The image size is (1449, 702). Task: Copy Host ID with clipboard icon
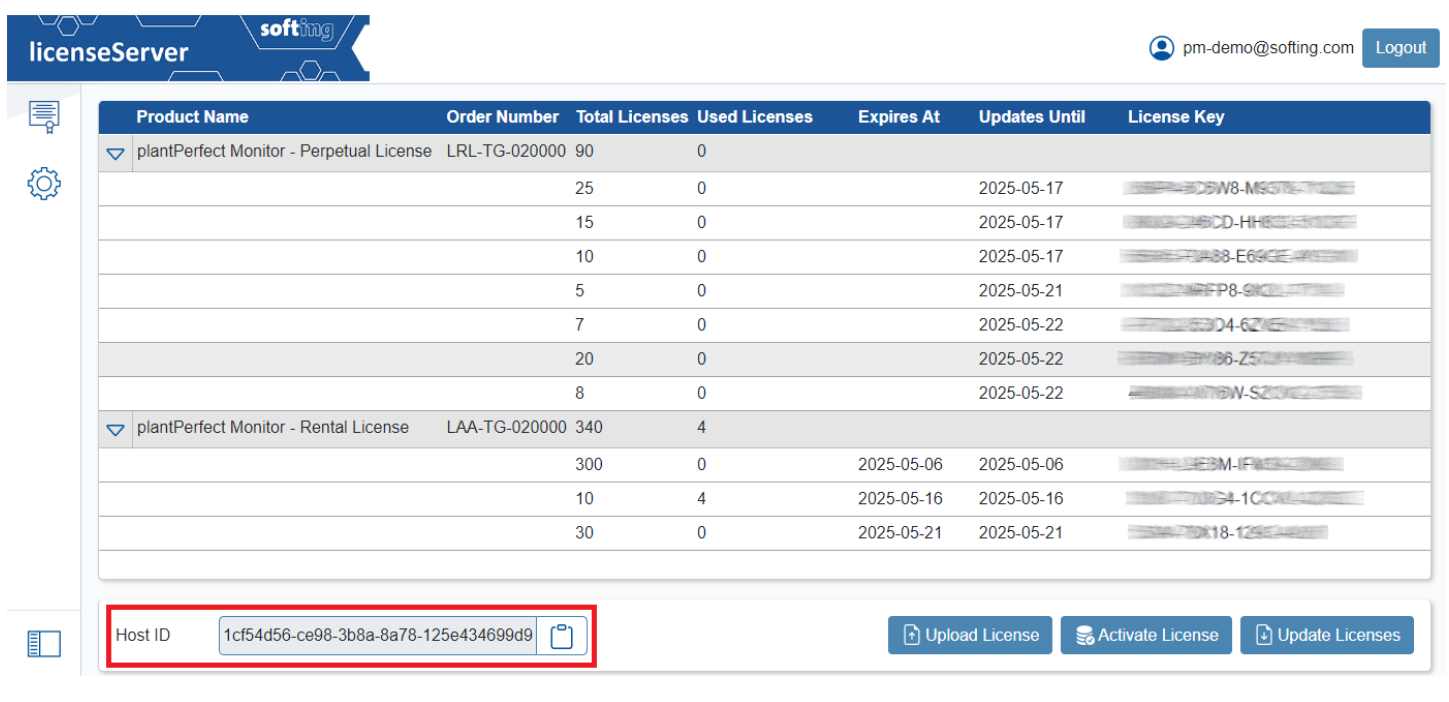coord(562,636)
